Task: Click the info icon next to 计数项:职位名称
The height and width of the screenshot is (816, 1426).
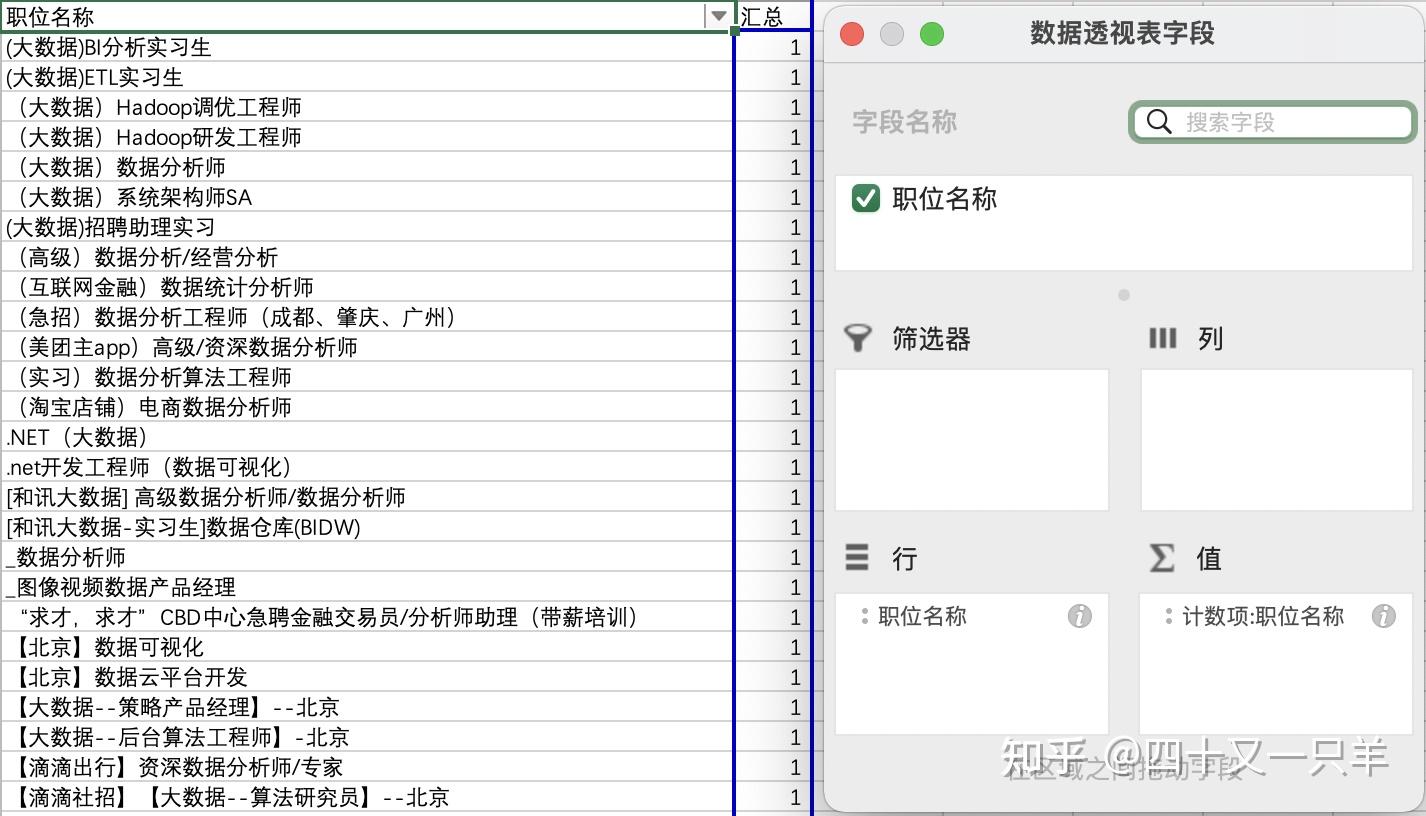Action: click(x=1385, y=617)
